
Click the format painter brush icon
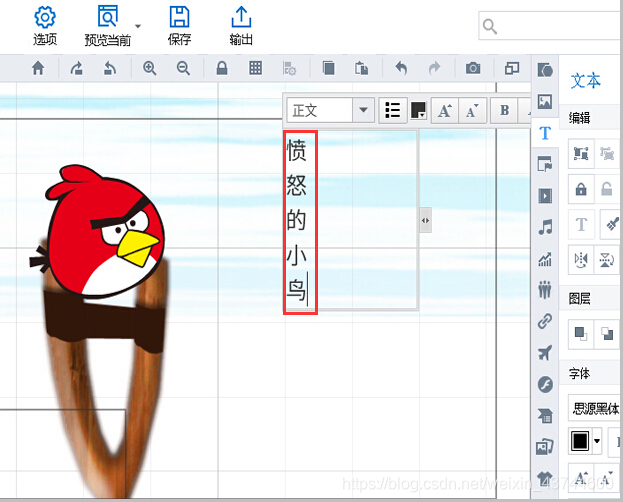[611, 225]
